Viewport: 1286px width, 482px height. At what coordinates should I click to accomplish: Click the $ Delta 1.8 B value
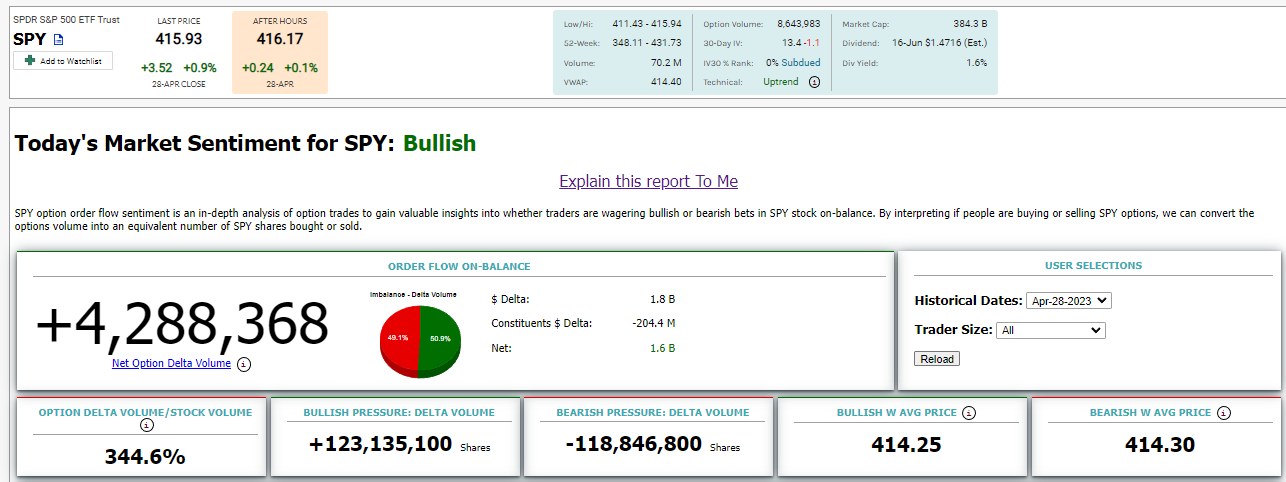[x=663, y=298]
